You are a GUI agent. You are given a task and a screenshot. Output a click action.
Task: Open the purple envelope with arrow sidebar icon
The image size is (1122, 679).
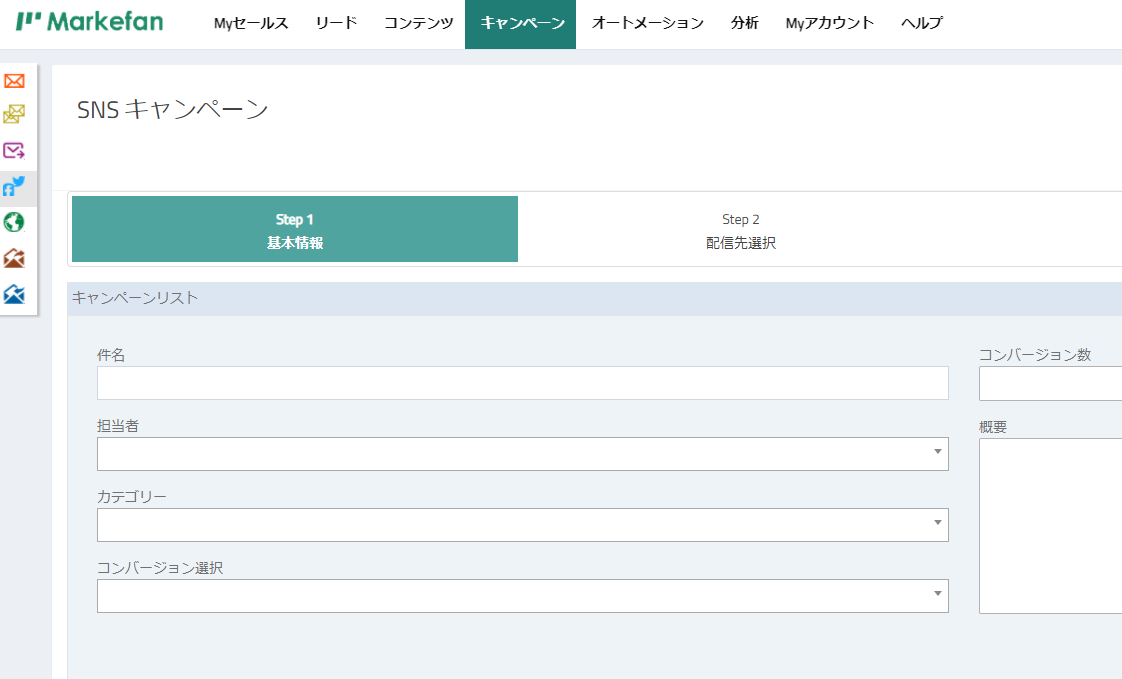(14, 150)
